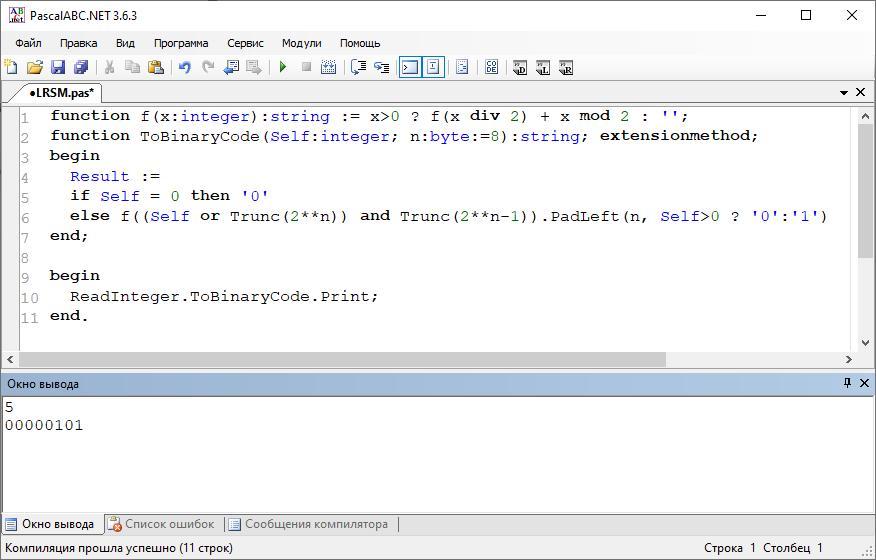Expand the Сервис menu
Screen dimensions: 876x560
click(x=245, y=43)
